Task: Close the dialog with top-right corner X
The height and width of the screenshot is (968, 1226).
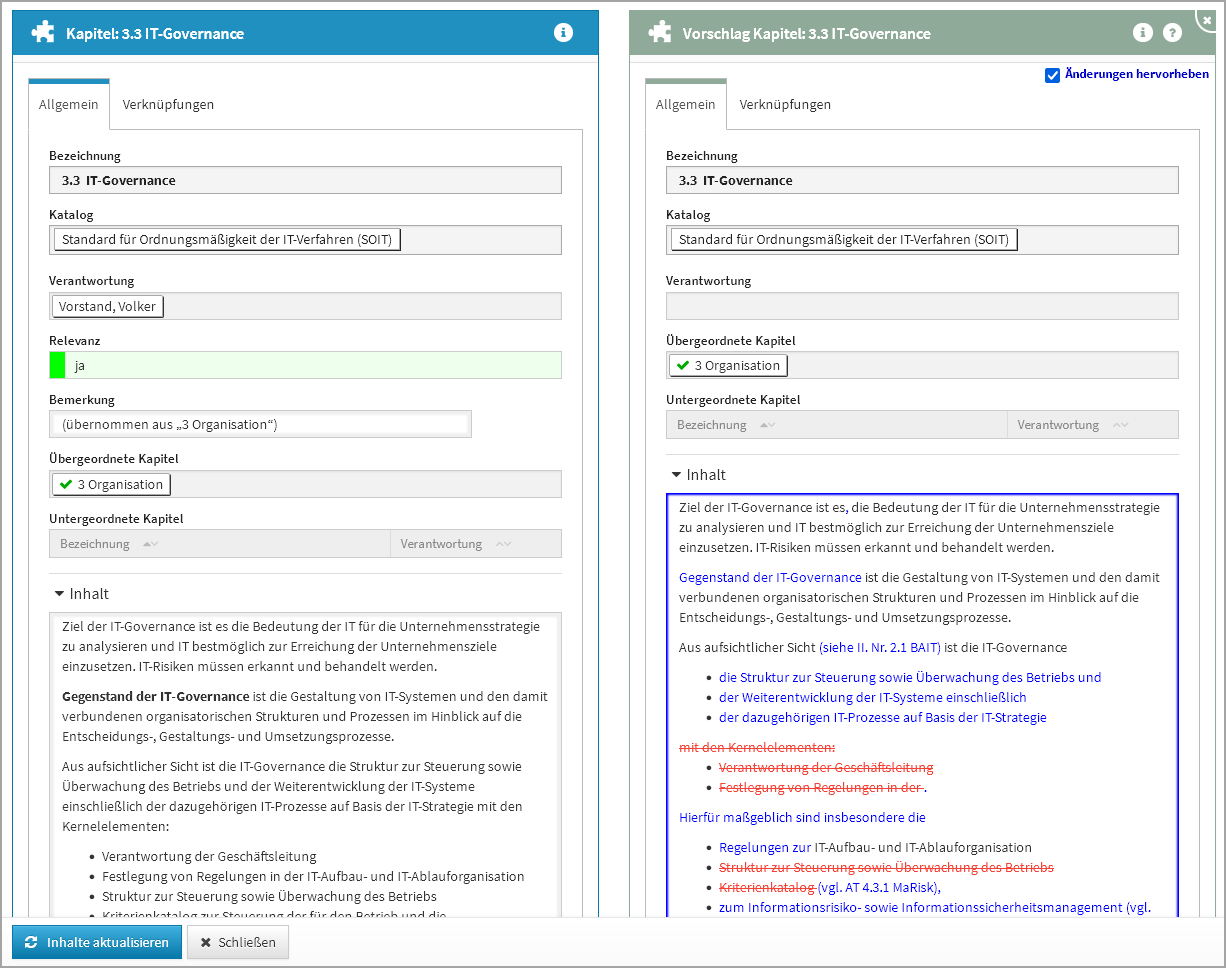Action: tap(1208, 18)
